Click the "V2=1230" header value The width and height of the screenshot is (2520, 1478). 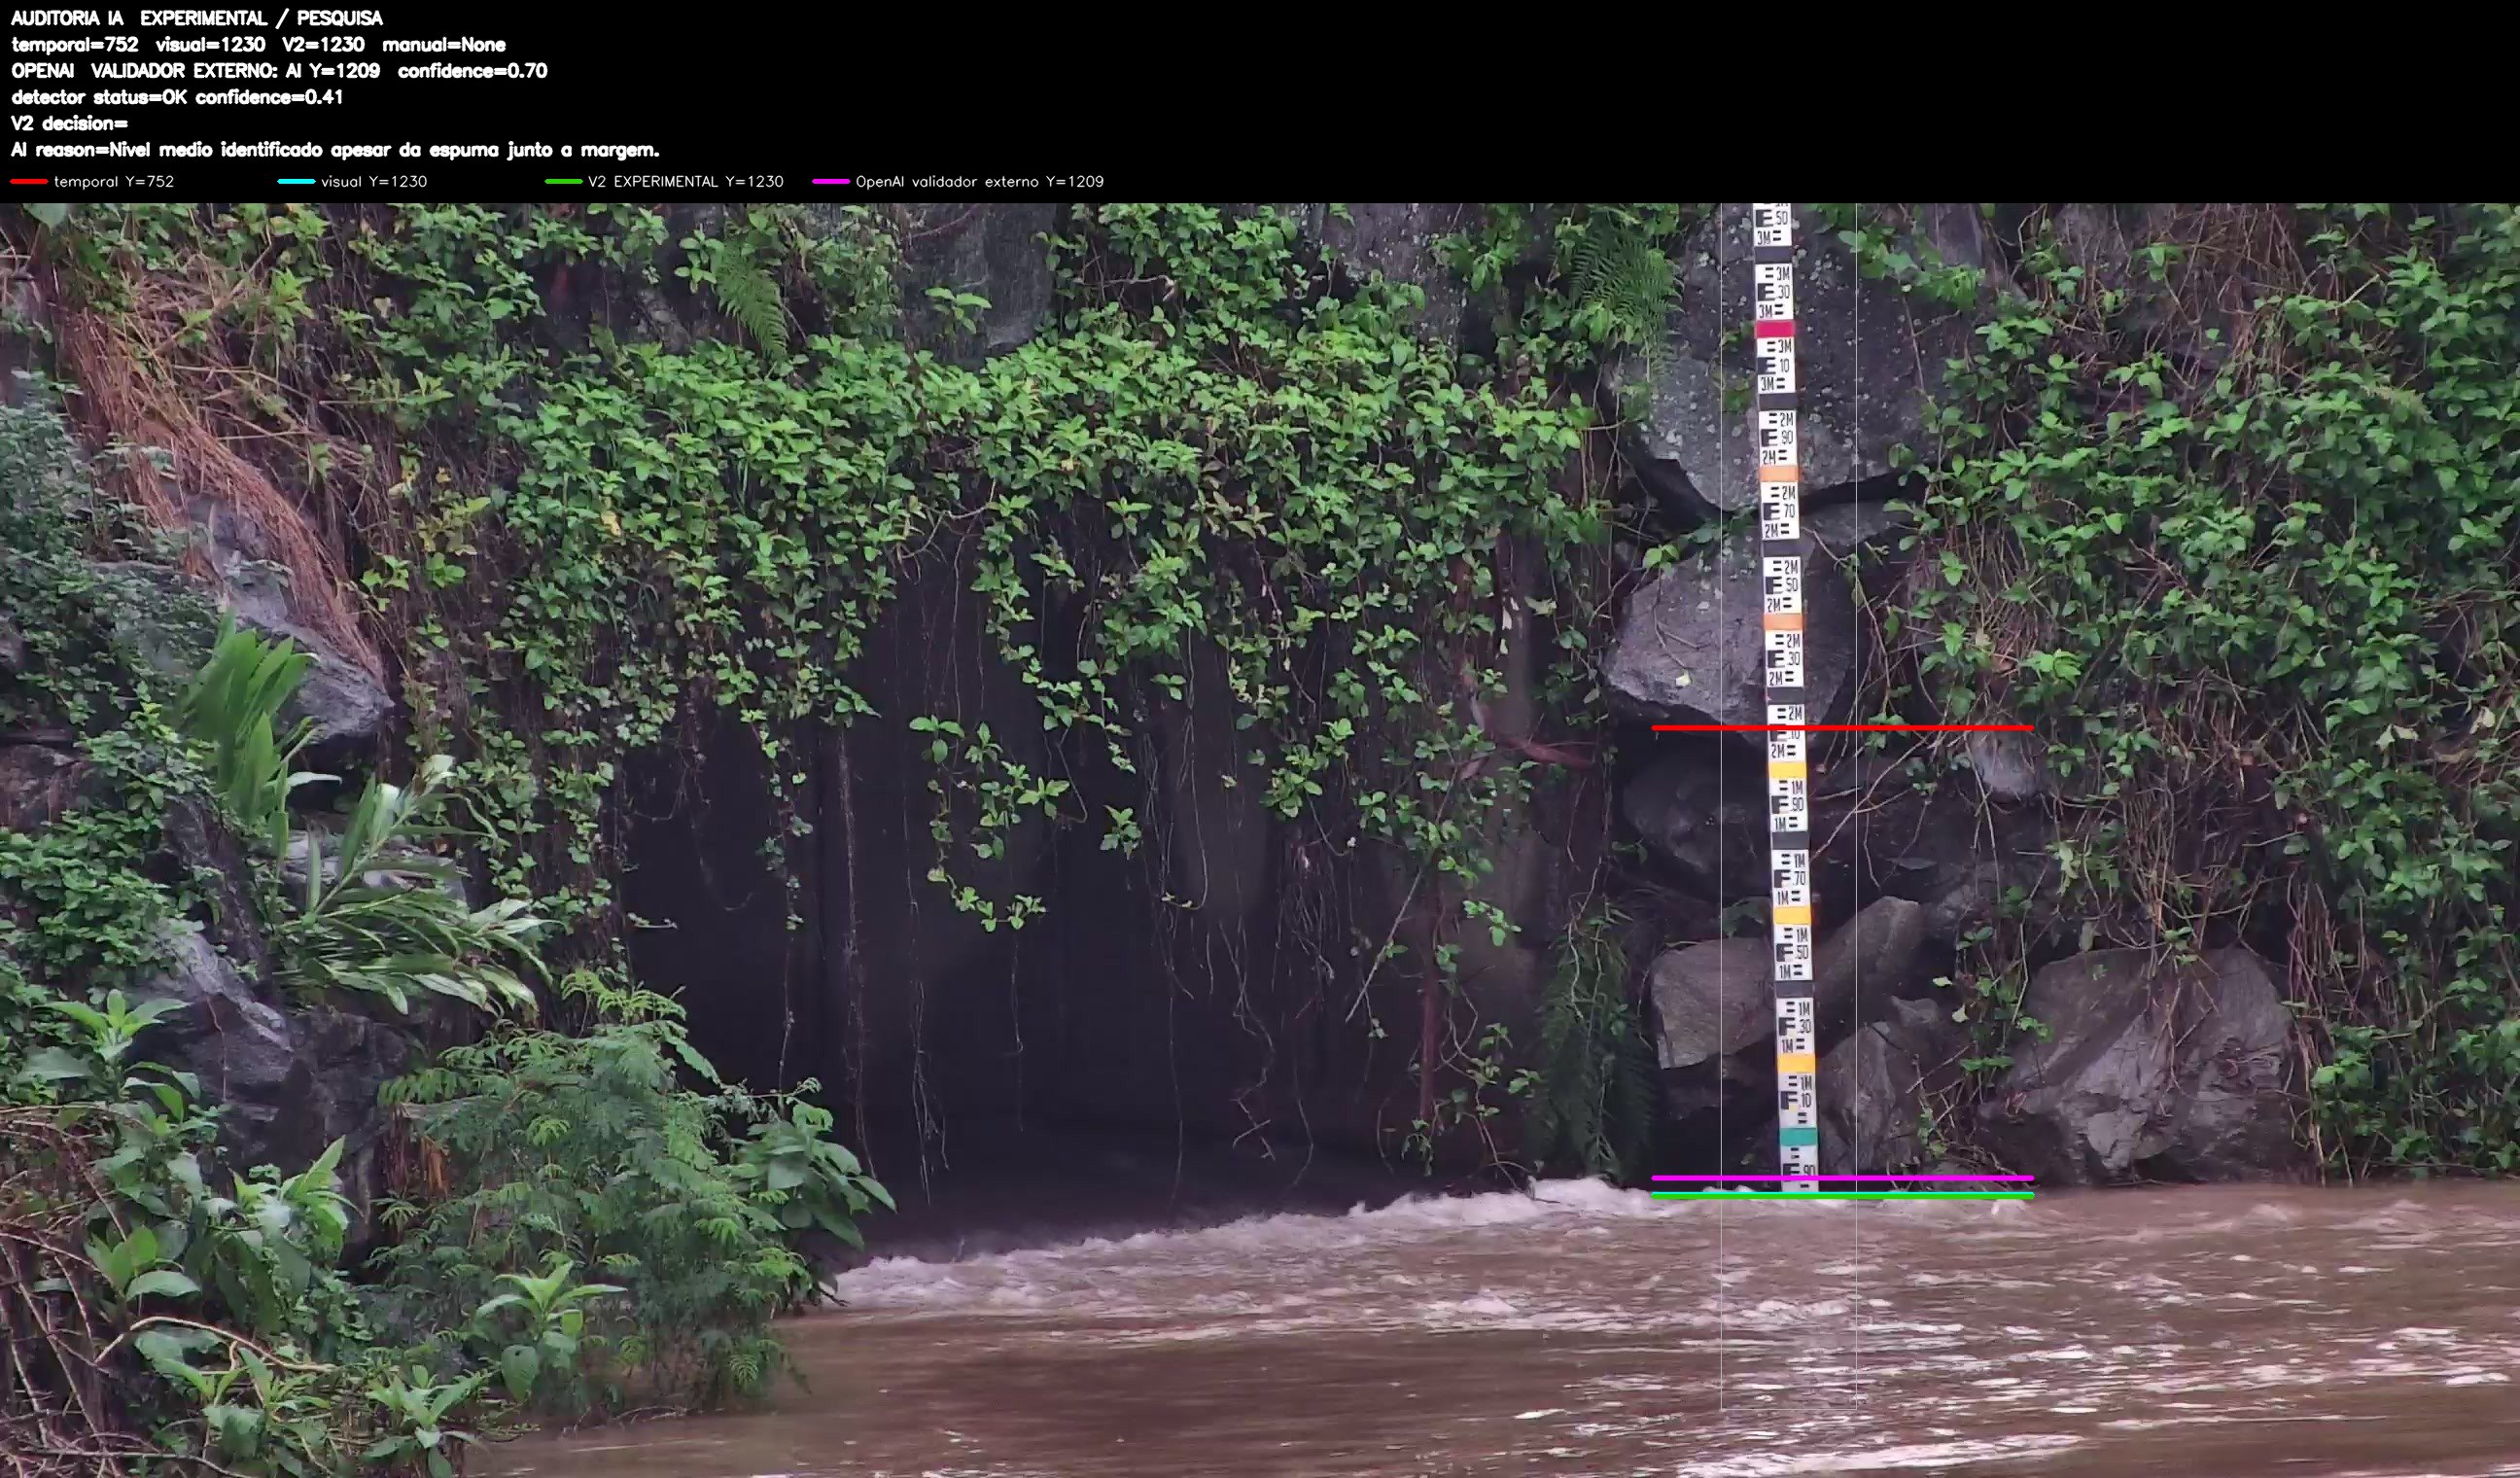coord(323,44)
